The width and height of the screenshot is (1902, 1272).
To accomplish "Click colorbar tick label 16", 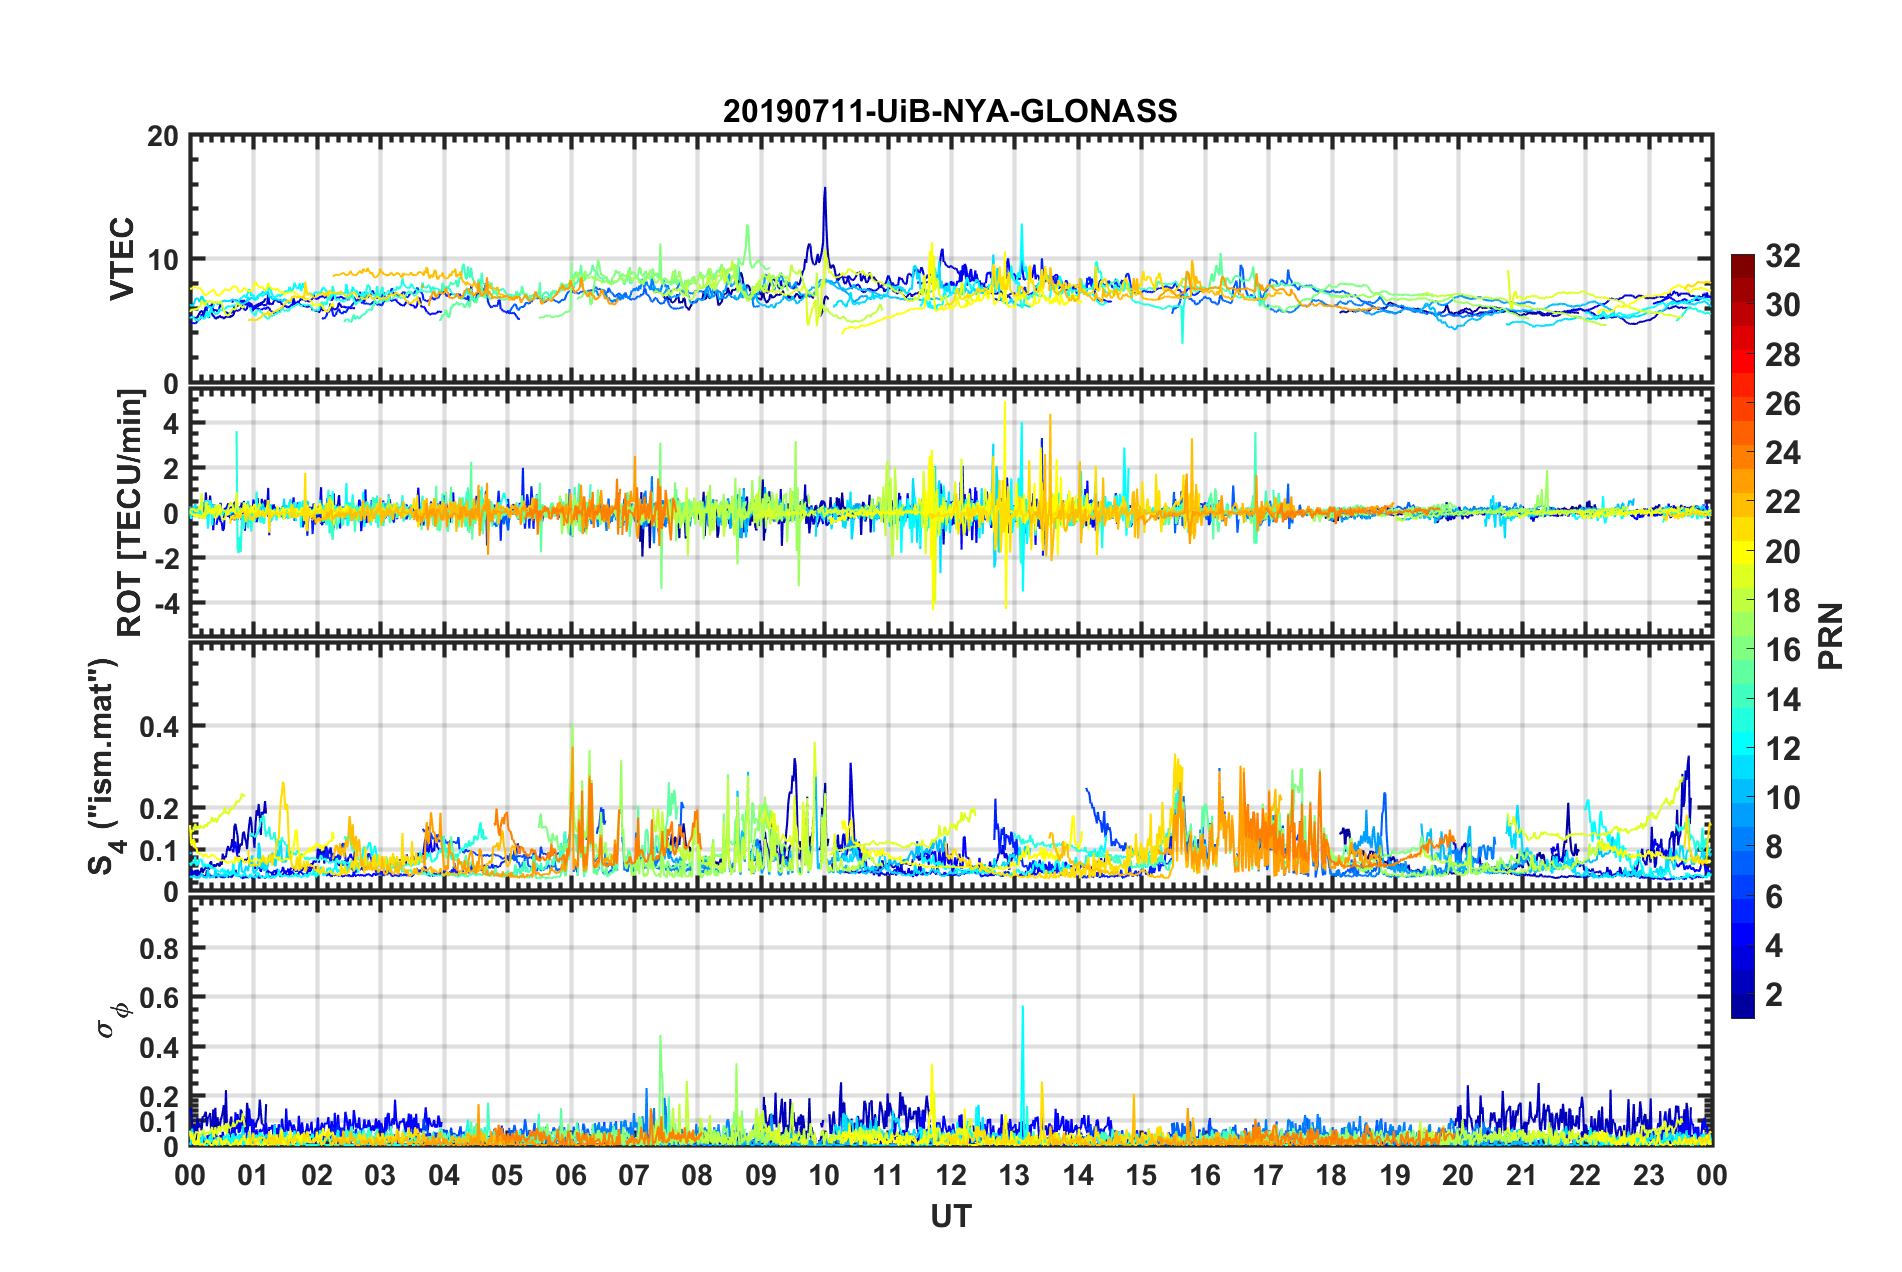I will pos(1783,650).
